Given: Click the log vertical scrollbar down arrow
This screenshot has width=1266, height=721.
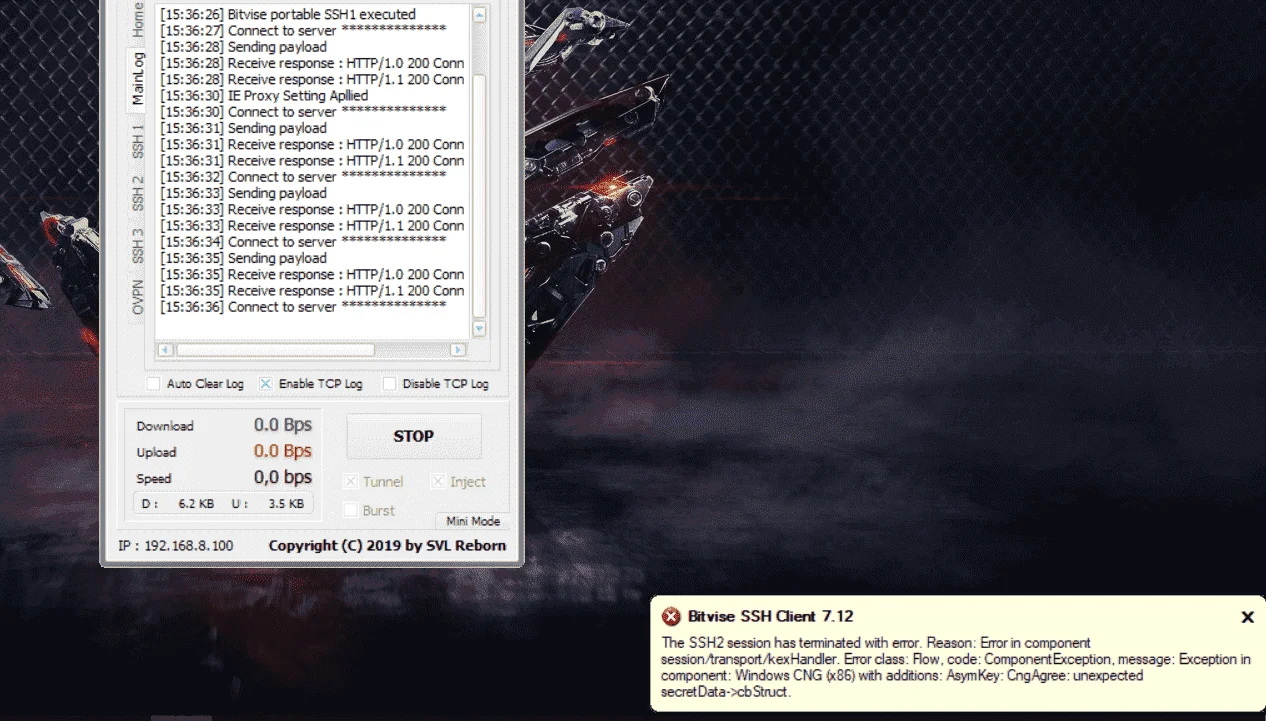Looking at the screenshot, I should [478, 328].
